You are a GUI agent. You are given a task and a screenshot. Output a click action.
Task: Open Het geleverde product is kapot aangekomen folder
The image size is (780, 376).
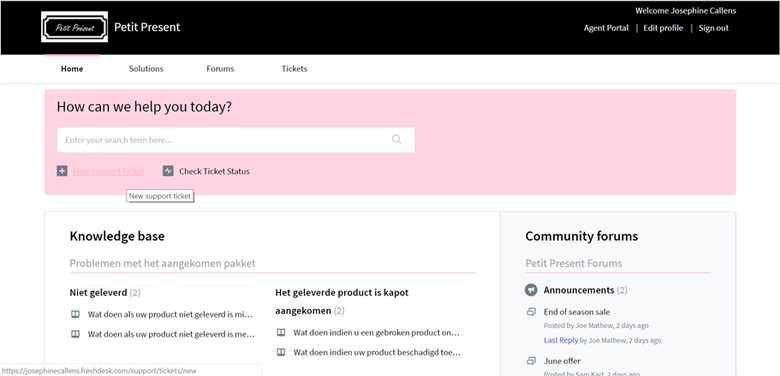click(342, 301)
